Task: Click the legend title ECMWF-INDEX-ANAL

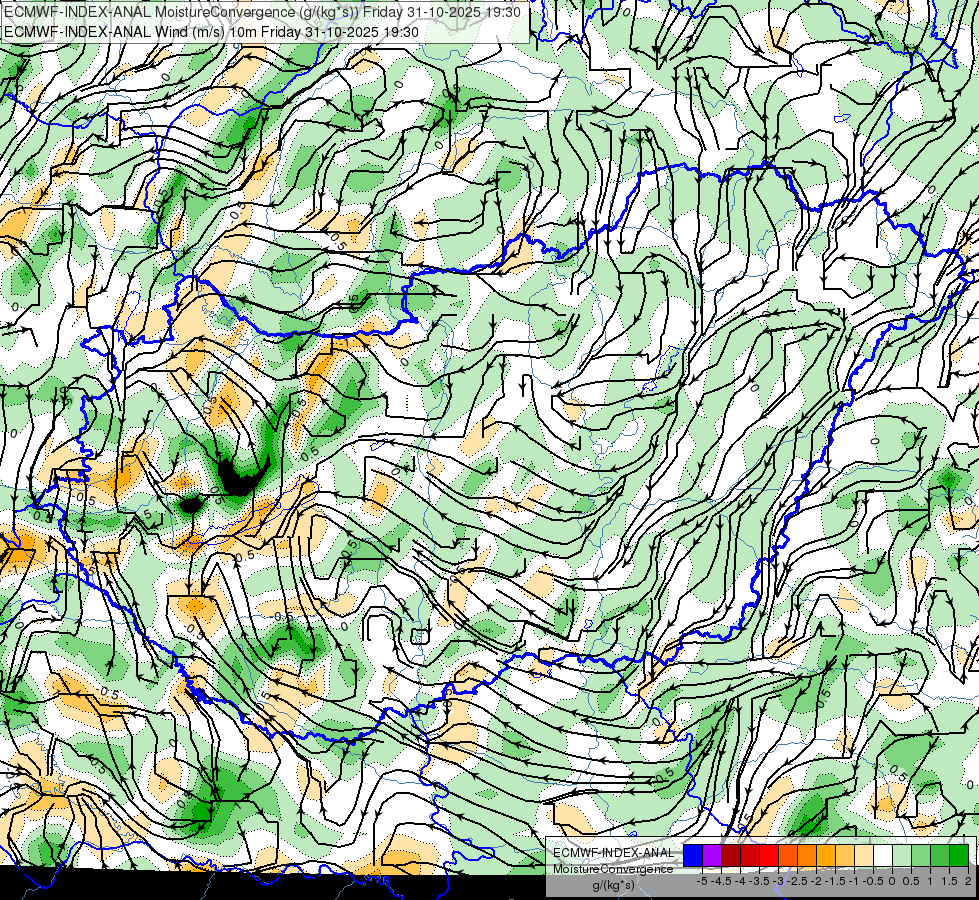Action: [x=614, y=853]
